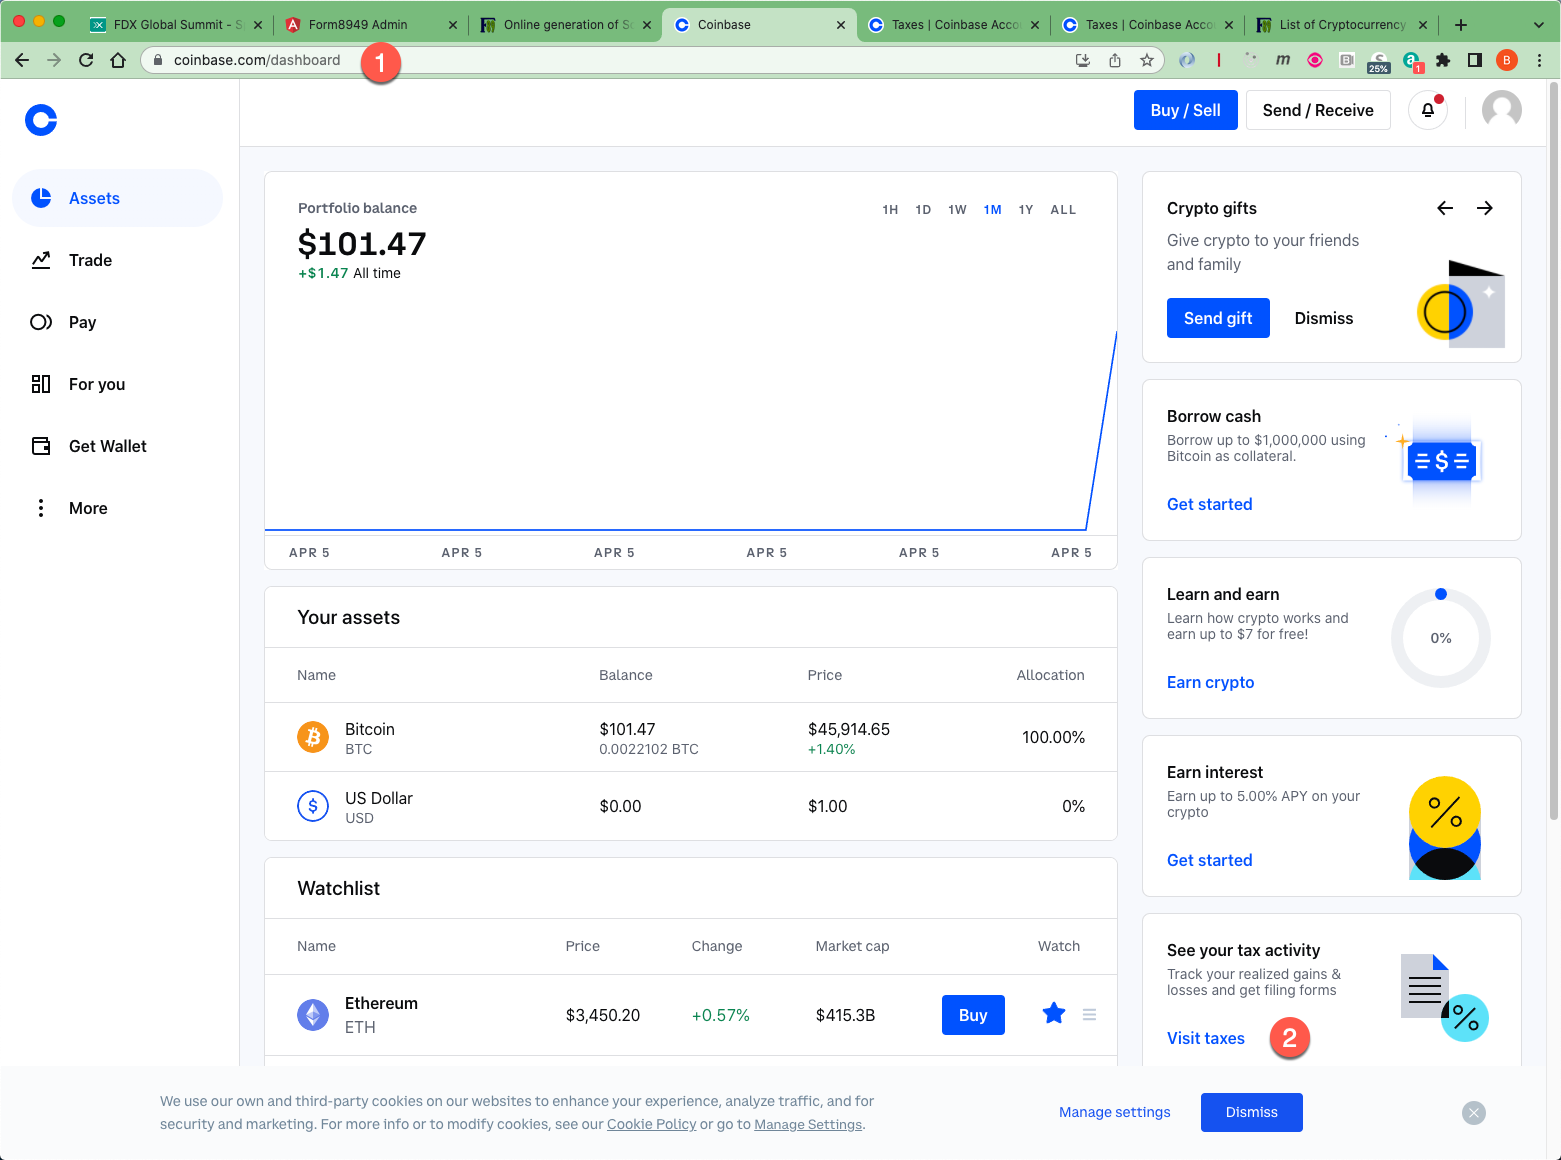Click the Send / Receive button
Screen dimensions: 1561x1160
click(1318, 110)
